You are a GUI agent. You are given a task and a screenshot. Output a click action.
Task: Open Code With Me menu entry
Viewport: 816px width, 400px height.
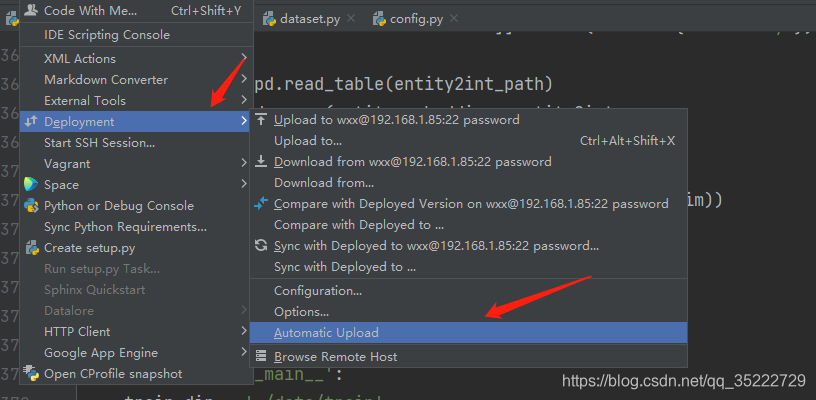pyautogui.click(x=136, y=10)
